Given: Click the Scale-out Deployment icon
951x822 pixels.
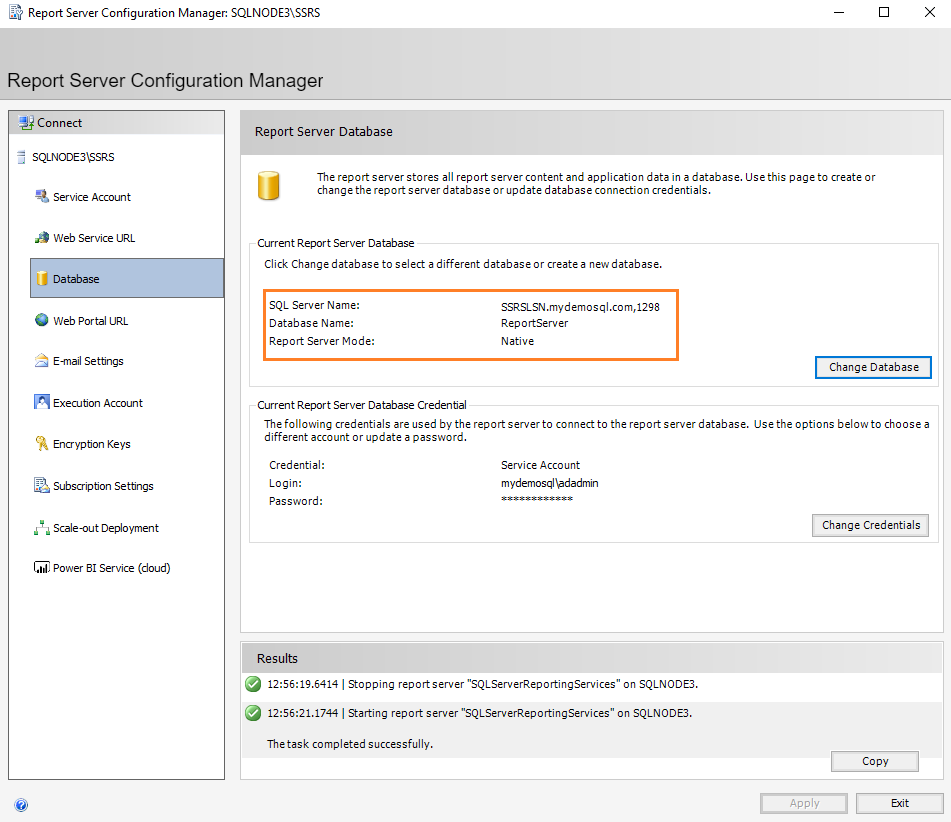Looking at the screenshot, I should pyautogui.click(x=41, y=528).
